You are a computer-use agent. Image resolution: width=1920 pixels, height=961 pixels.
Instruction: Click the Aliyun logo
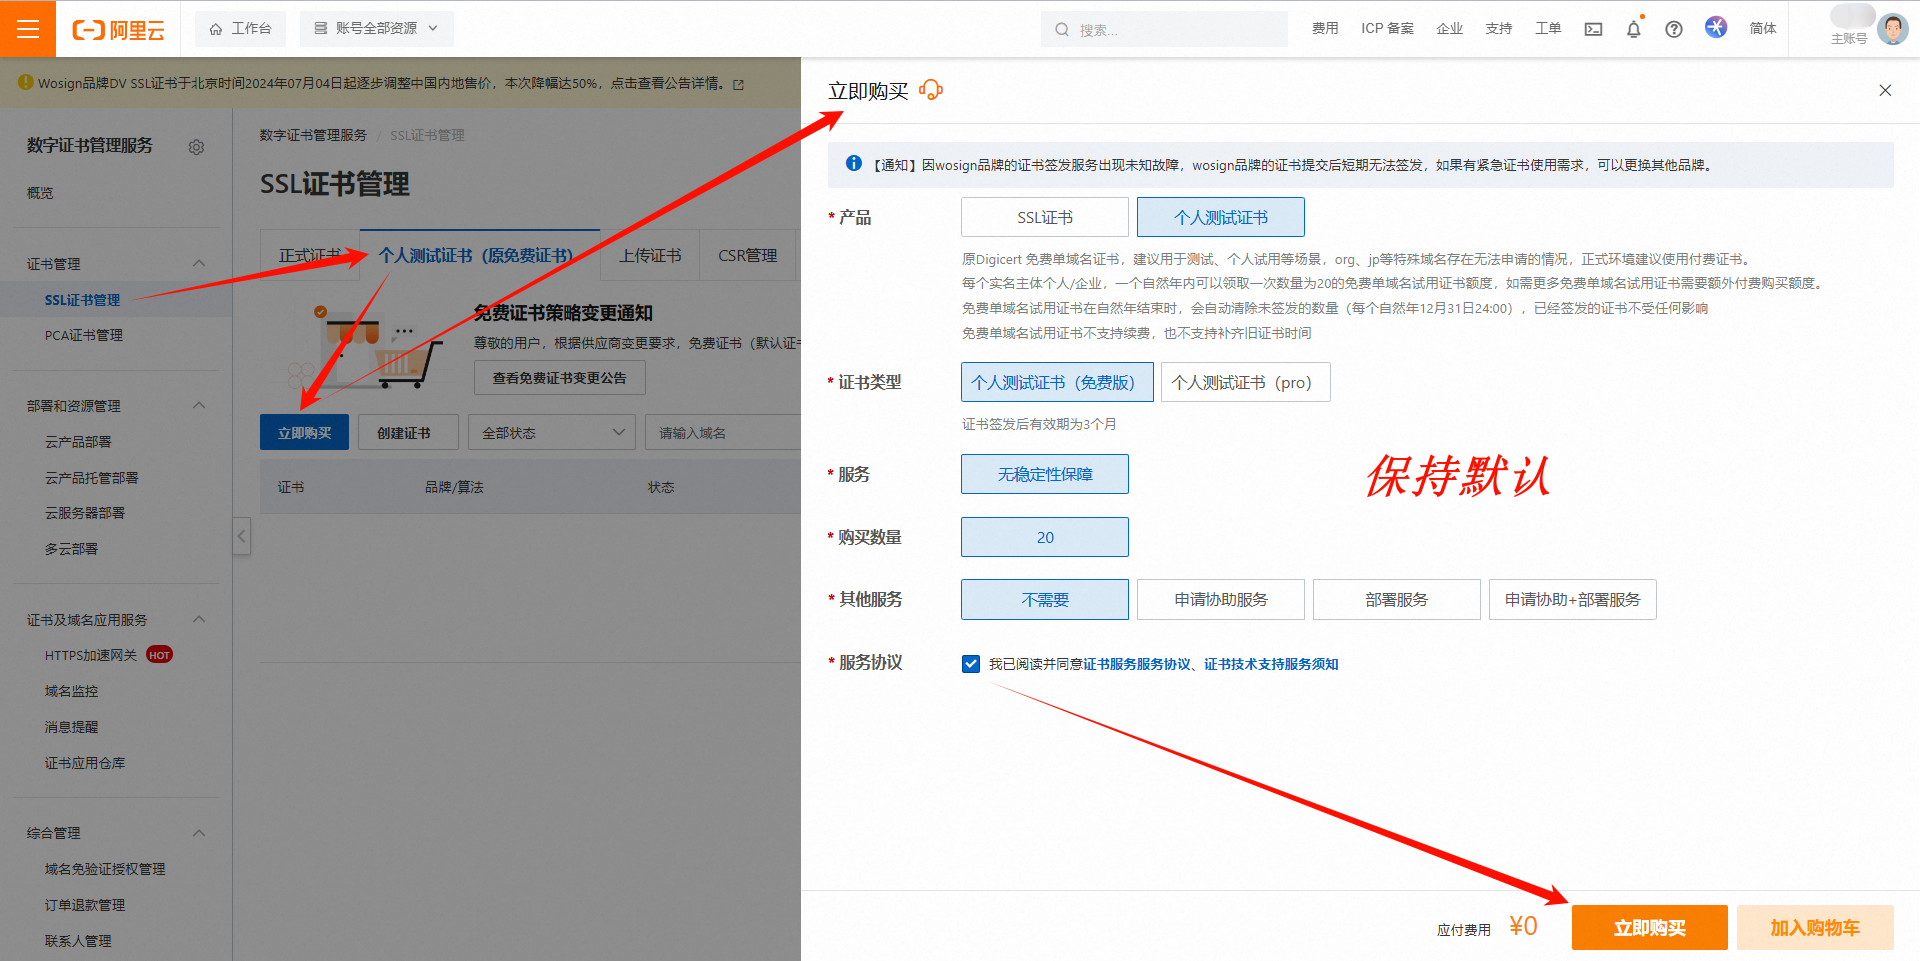[117, 28]
